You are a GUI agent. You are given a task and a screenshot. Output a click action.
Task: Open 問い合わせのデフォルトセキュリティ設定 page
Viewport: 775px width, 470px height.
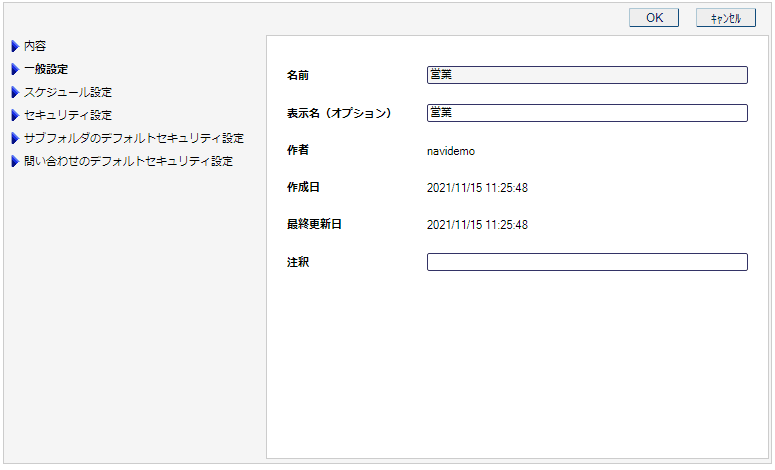129,161
